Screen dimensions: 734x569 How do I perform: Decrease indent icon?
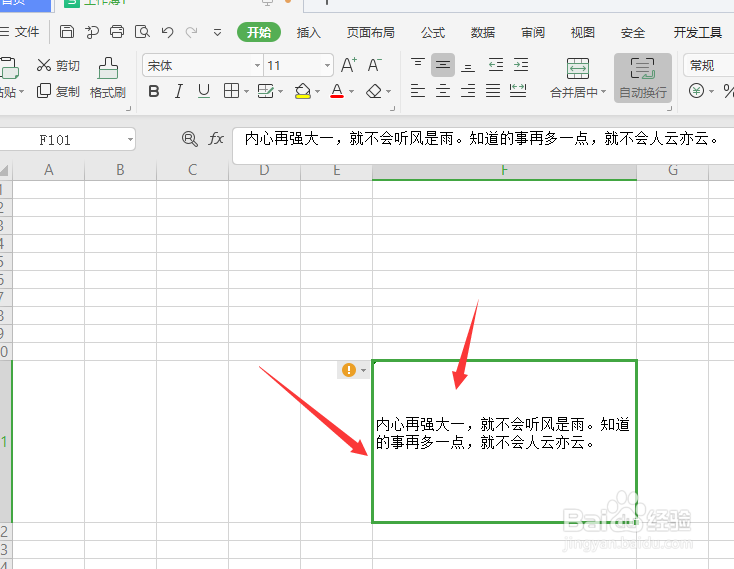click(x=496, y=65)
